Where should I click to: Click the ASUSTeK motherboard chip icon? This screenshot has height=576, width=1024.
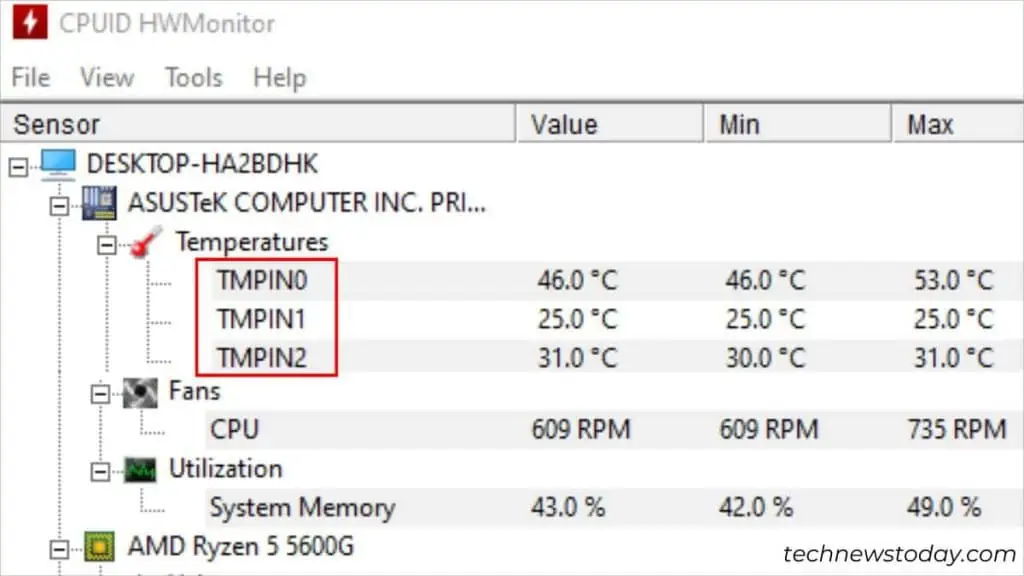[x=100, y=202]
